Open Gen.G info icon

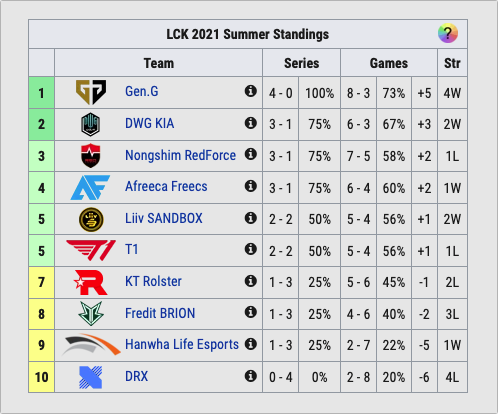coord(251,91)
